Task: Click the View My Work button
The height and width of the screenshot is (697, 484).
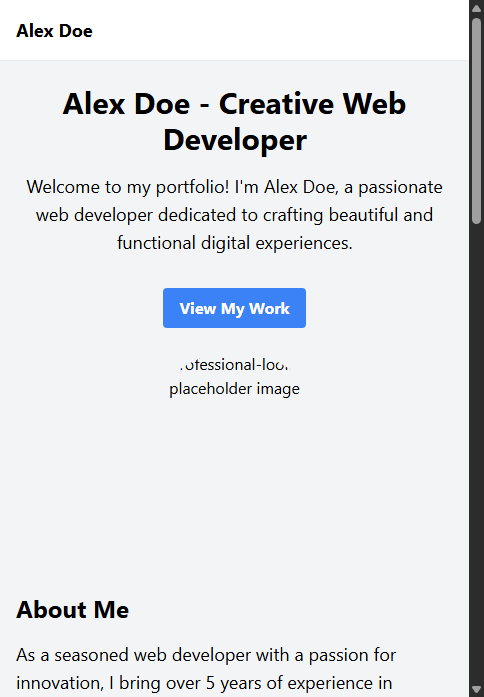Action: click(x=234, y=308)
